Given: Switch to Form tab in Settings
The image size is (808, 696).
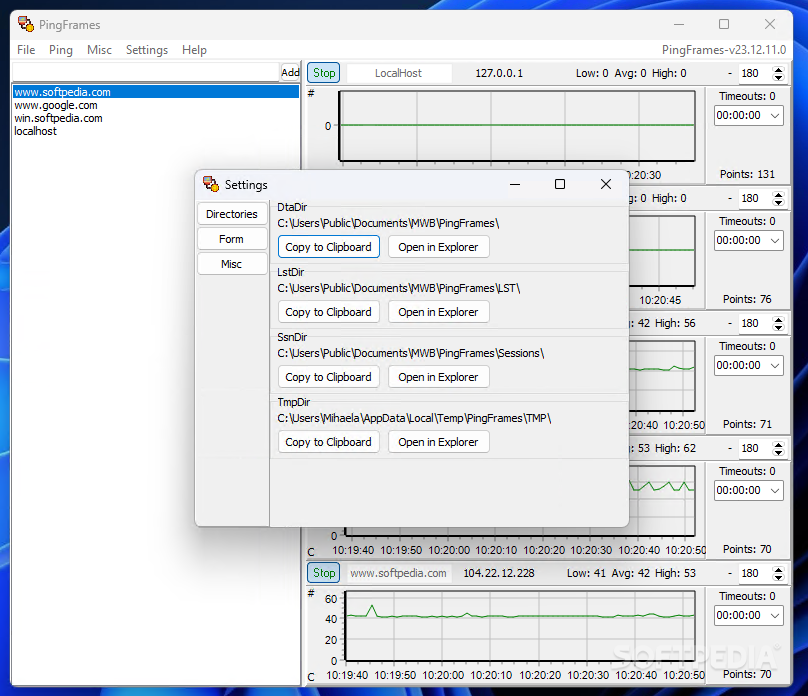Looking at the screenshot, I should (231, 239).
